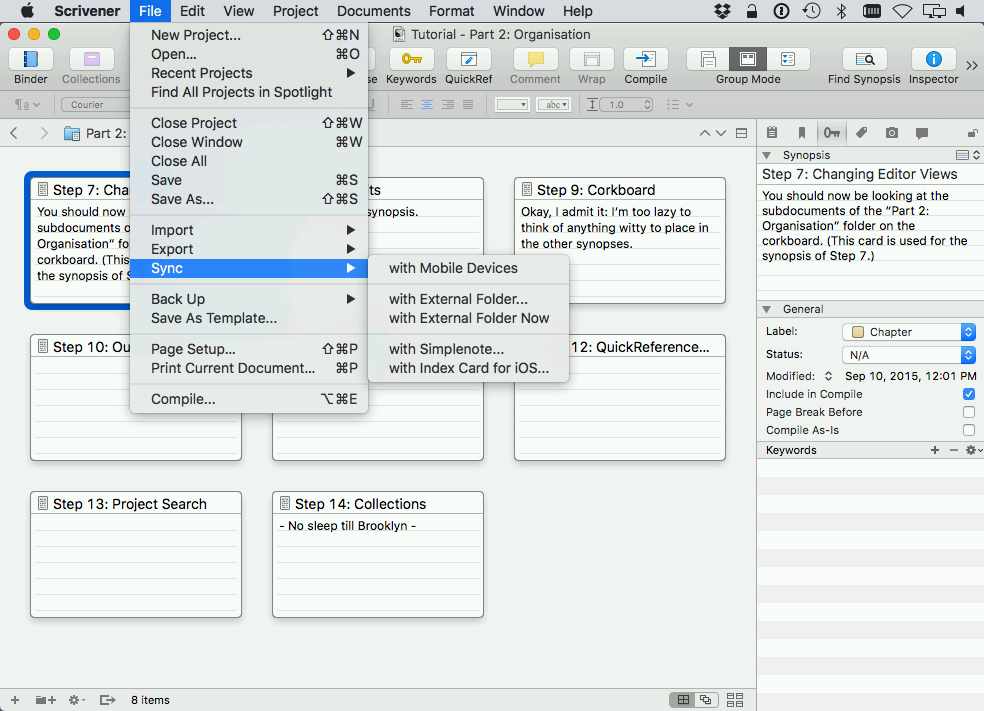Go to previous document up arrow

coord(705,133)
